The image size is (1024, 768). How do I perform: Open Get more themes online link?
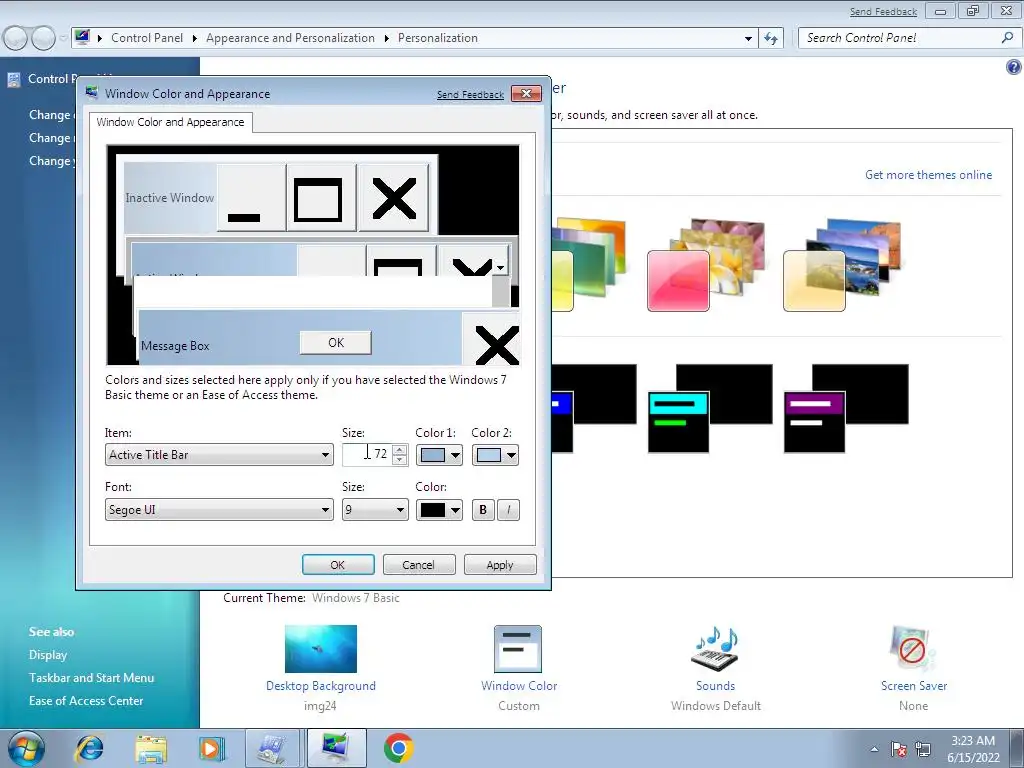928,175
